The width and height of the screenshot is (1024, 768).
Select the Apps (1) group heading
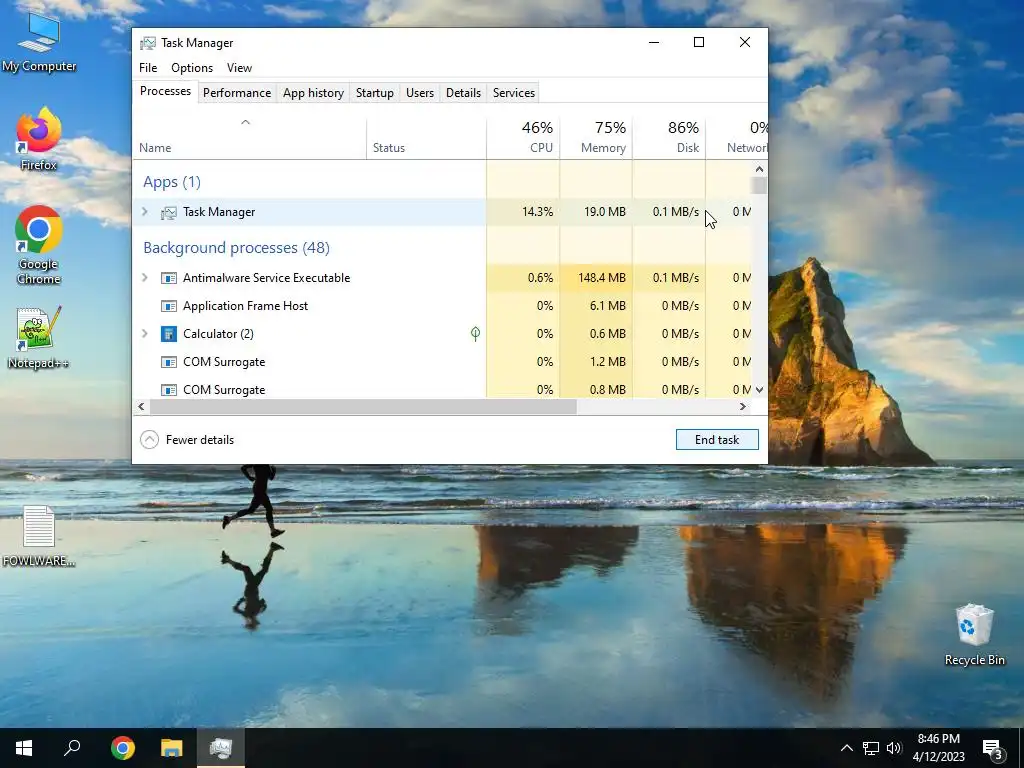pyautogui.click(x=172, y=182)
